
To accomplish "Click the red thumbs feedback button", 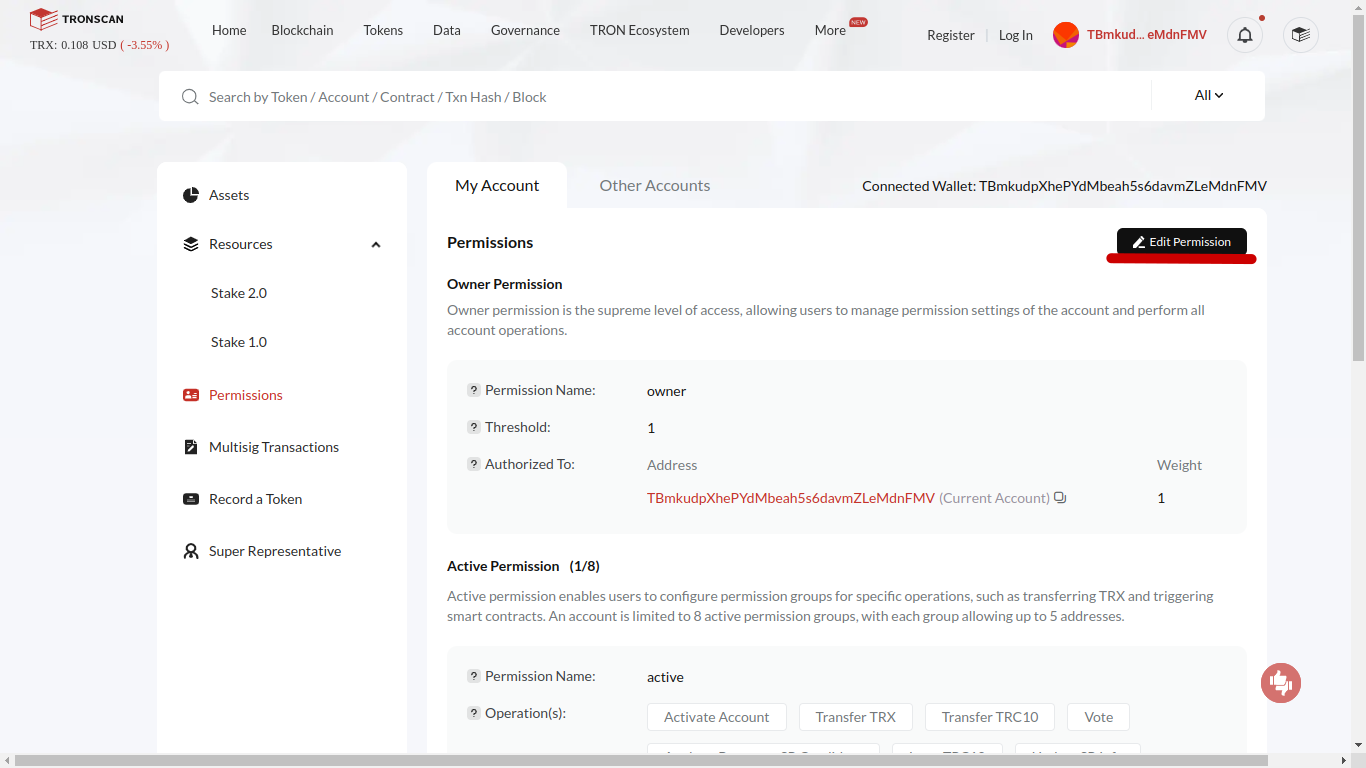I will [x=1281, y=683].
